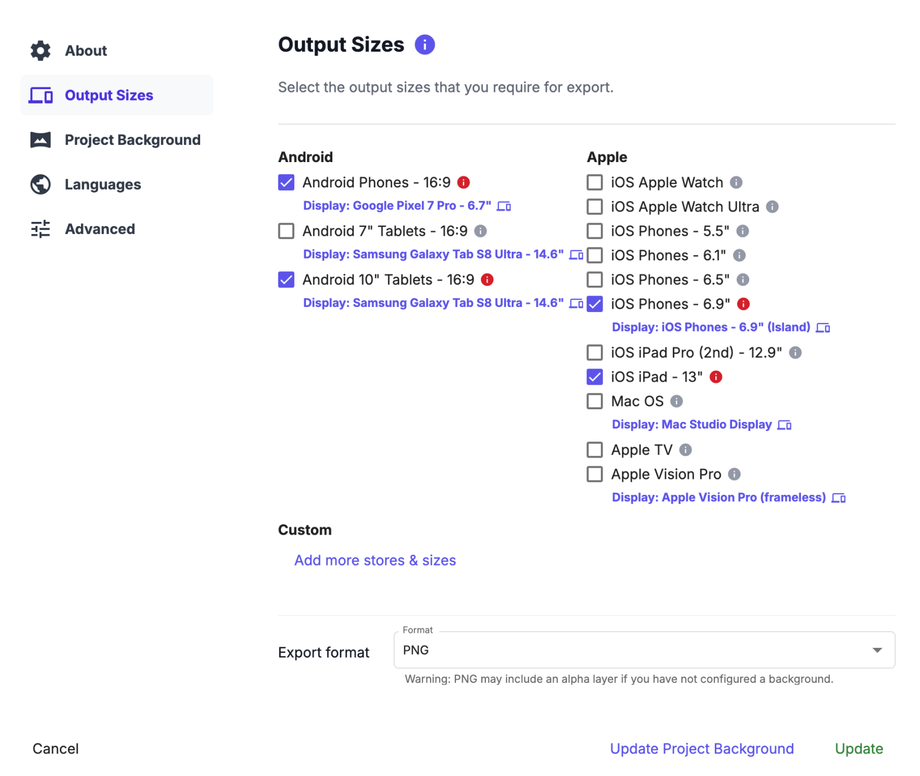The width and height of the screenshot is (920, 776).
Task: Click Add more stores & sizes link
Action: point(375,560)
